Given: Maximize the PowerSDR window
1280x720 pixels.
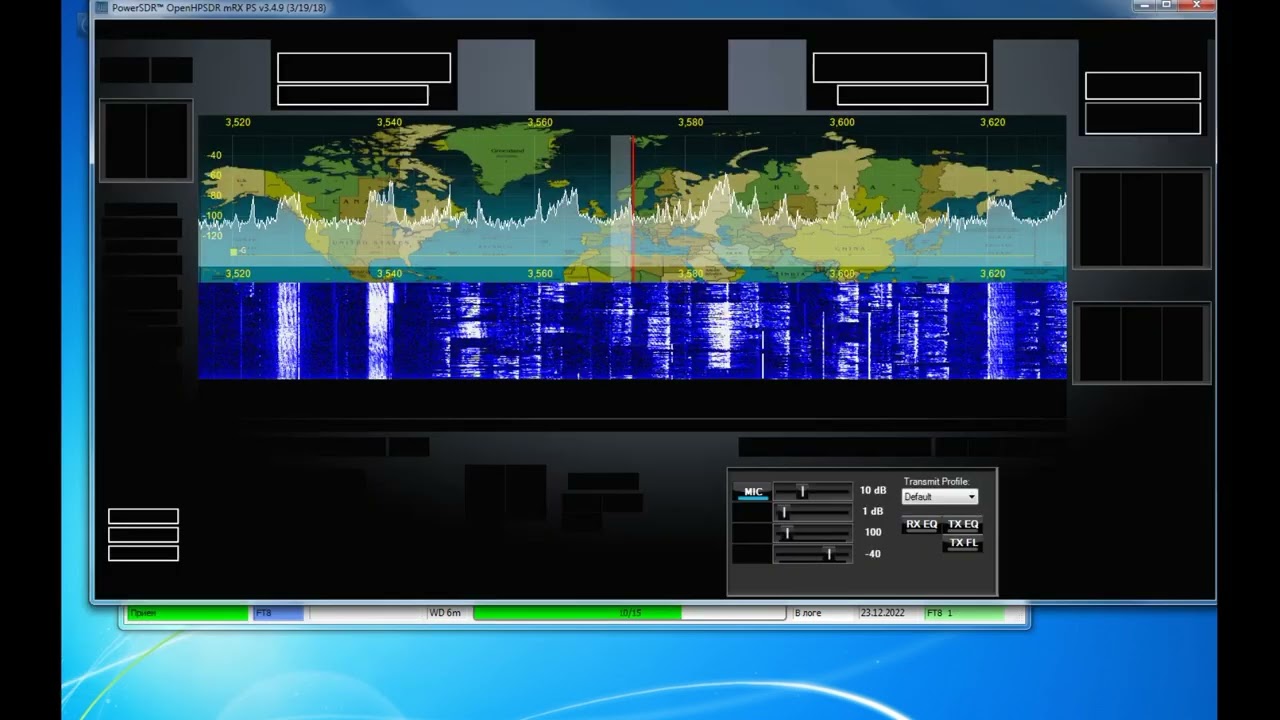Looking at the screenshot, I should tap(1167, 6).
